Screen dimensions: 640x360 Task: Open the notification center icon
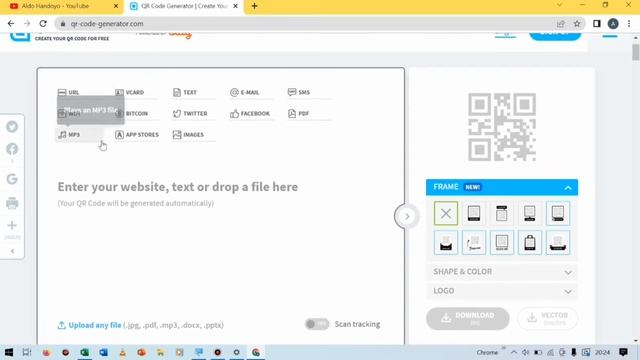click(x=623, y=352)
